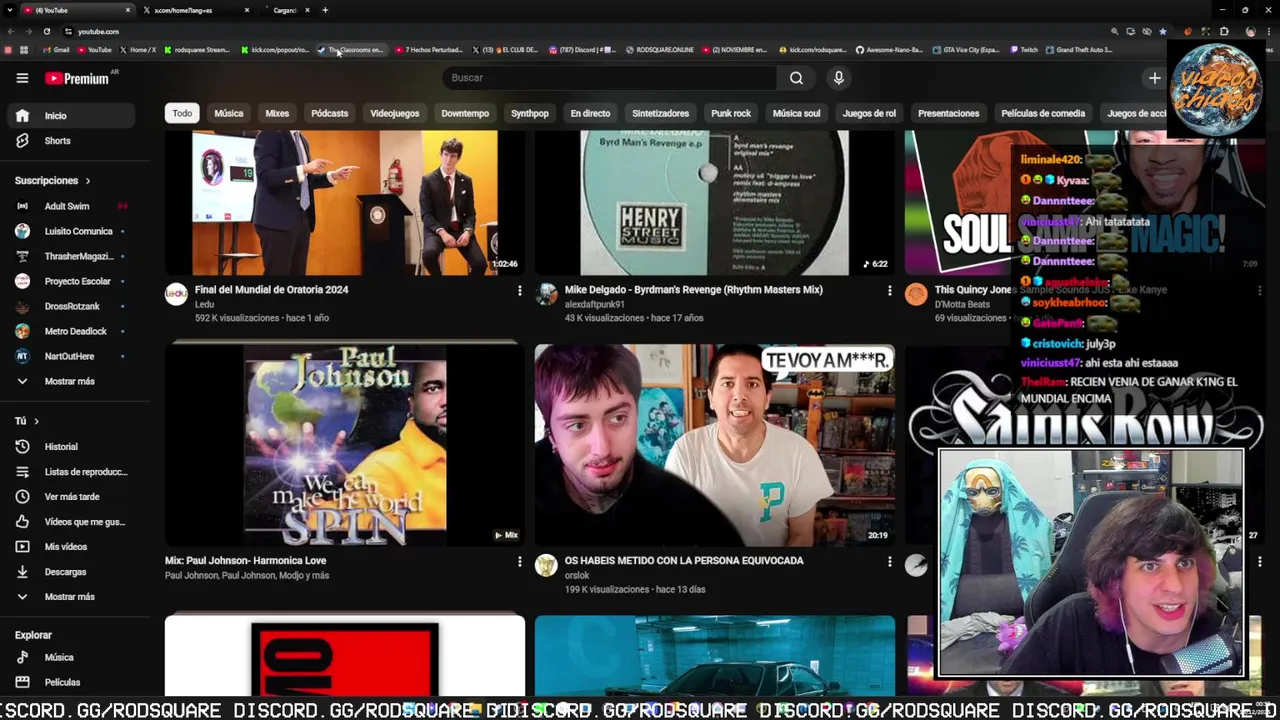The image size is (1280, 720).
Task: Select the Mixes filter chip
Action: point(277,114)
